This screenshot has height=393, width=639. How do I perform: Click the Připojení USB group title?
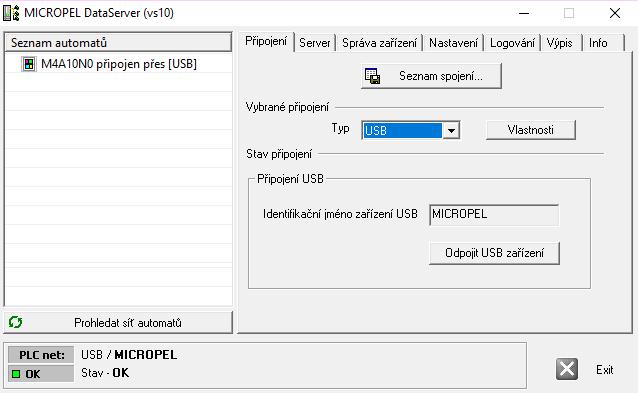[x=290, y=179]
